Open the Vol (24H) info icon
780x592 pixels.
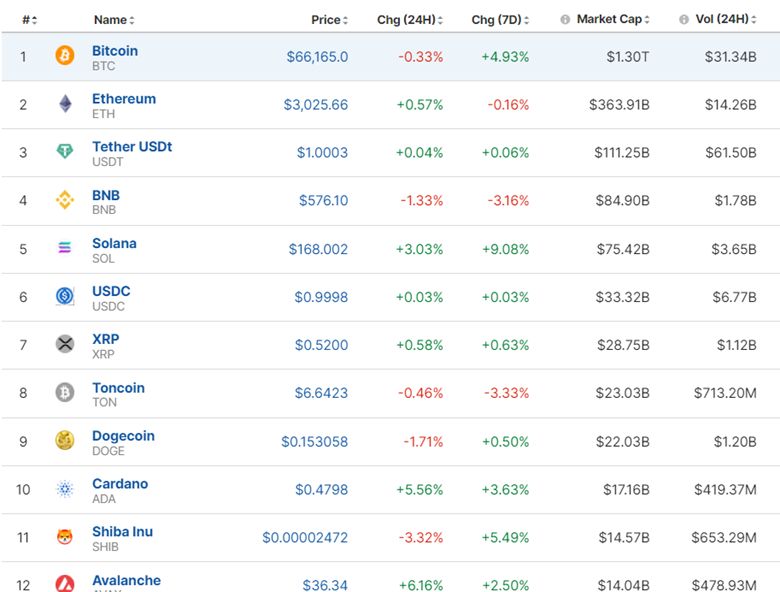tap(684, 19)
